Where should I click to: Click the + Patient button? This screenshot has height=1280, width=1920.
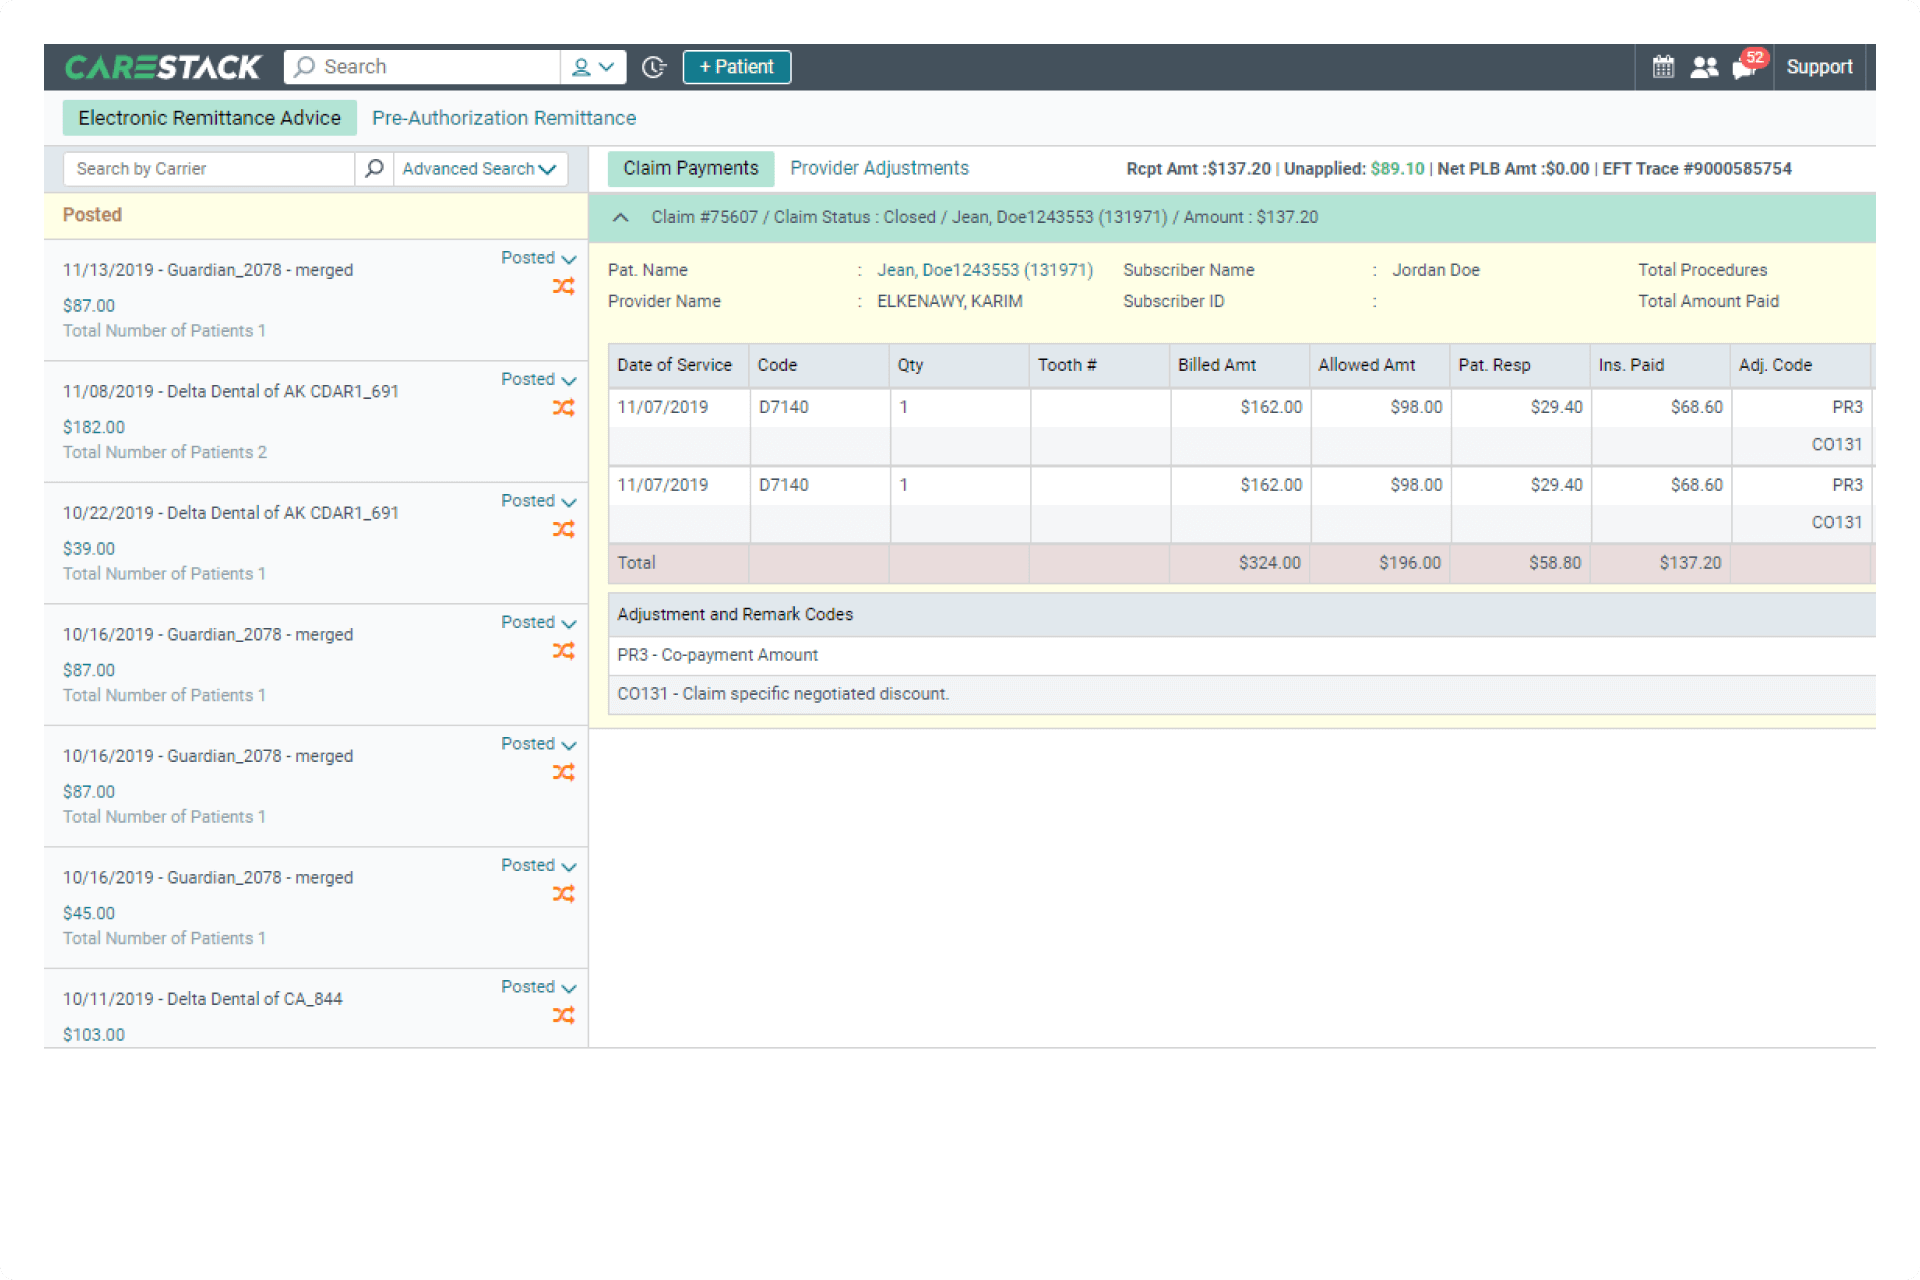[x=736, y=66]
